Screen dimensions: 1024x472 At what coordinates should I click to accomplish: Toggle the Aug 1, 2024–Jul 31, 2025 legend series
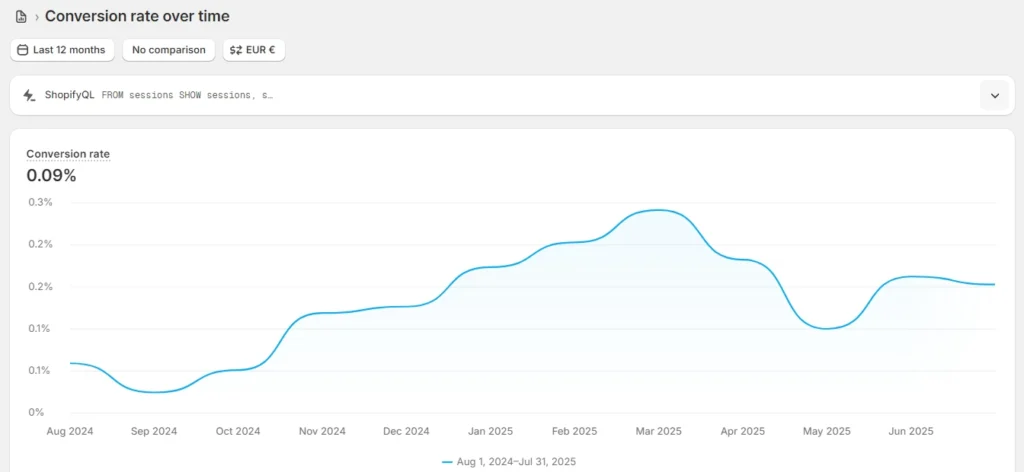pyautogui.click(x=515, y=461)
